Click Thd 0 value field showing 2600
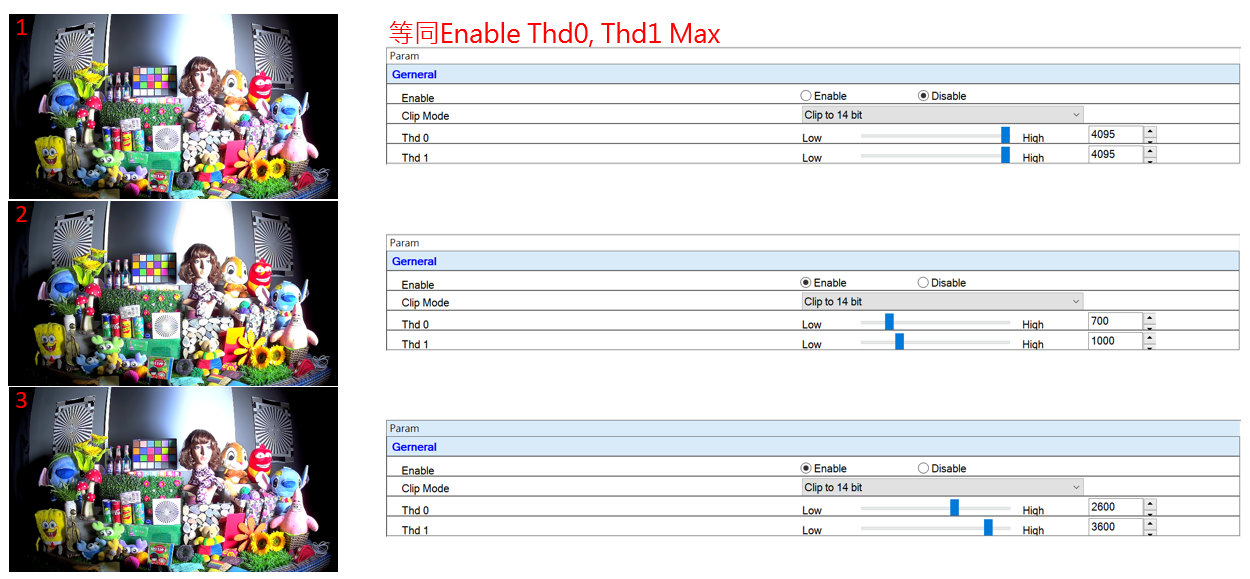 point(1114,507)
